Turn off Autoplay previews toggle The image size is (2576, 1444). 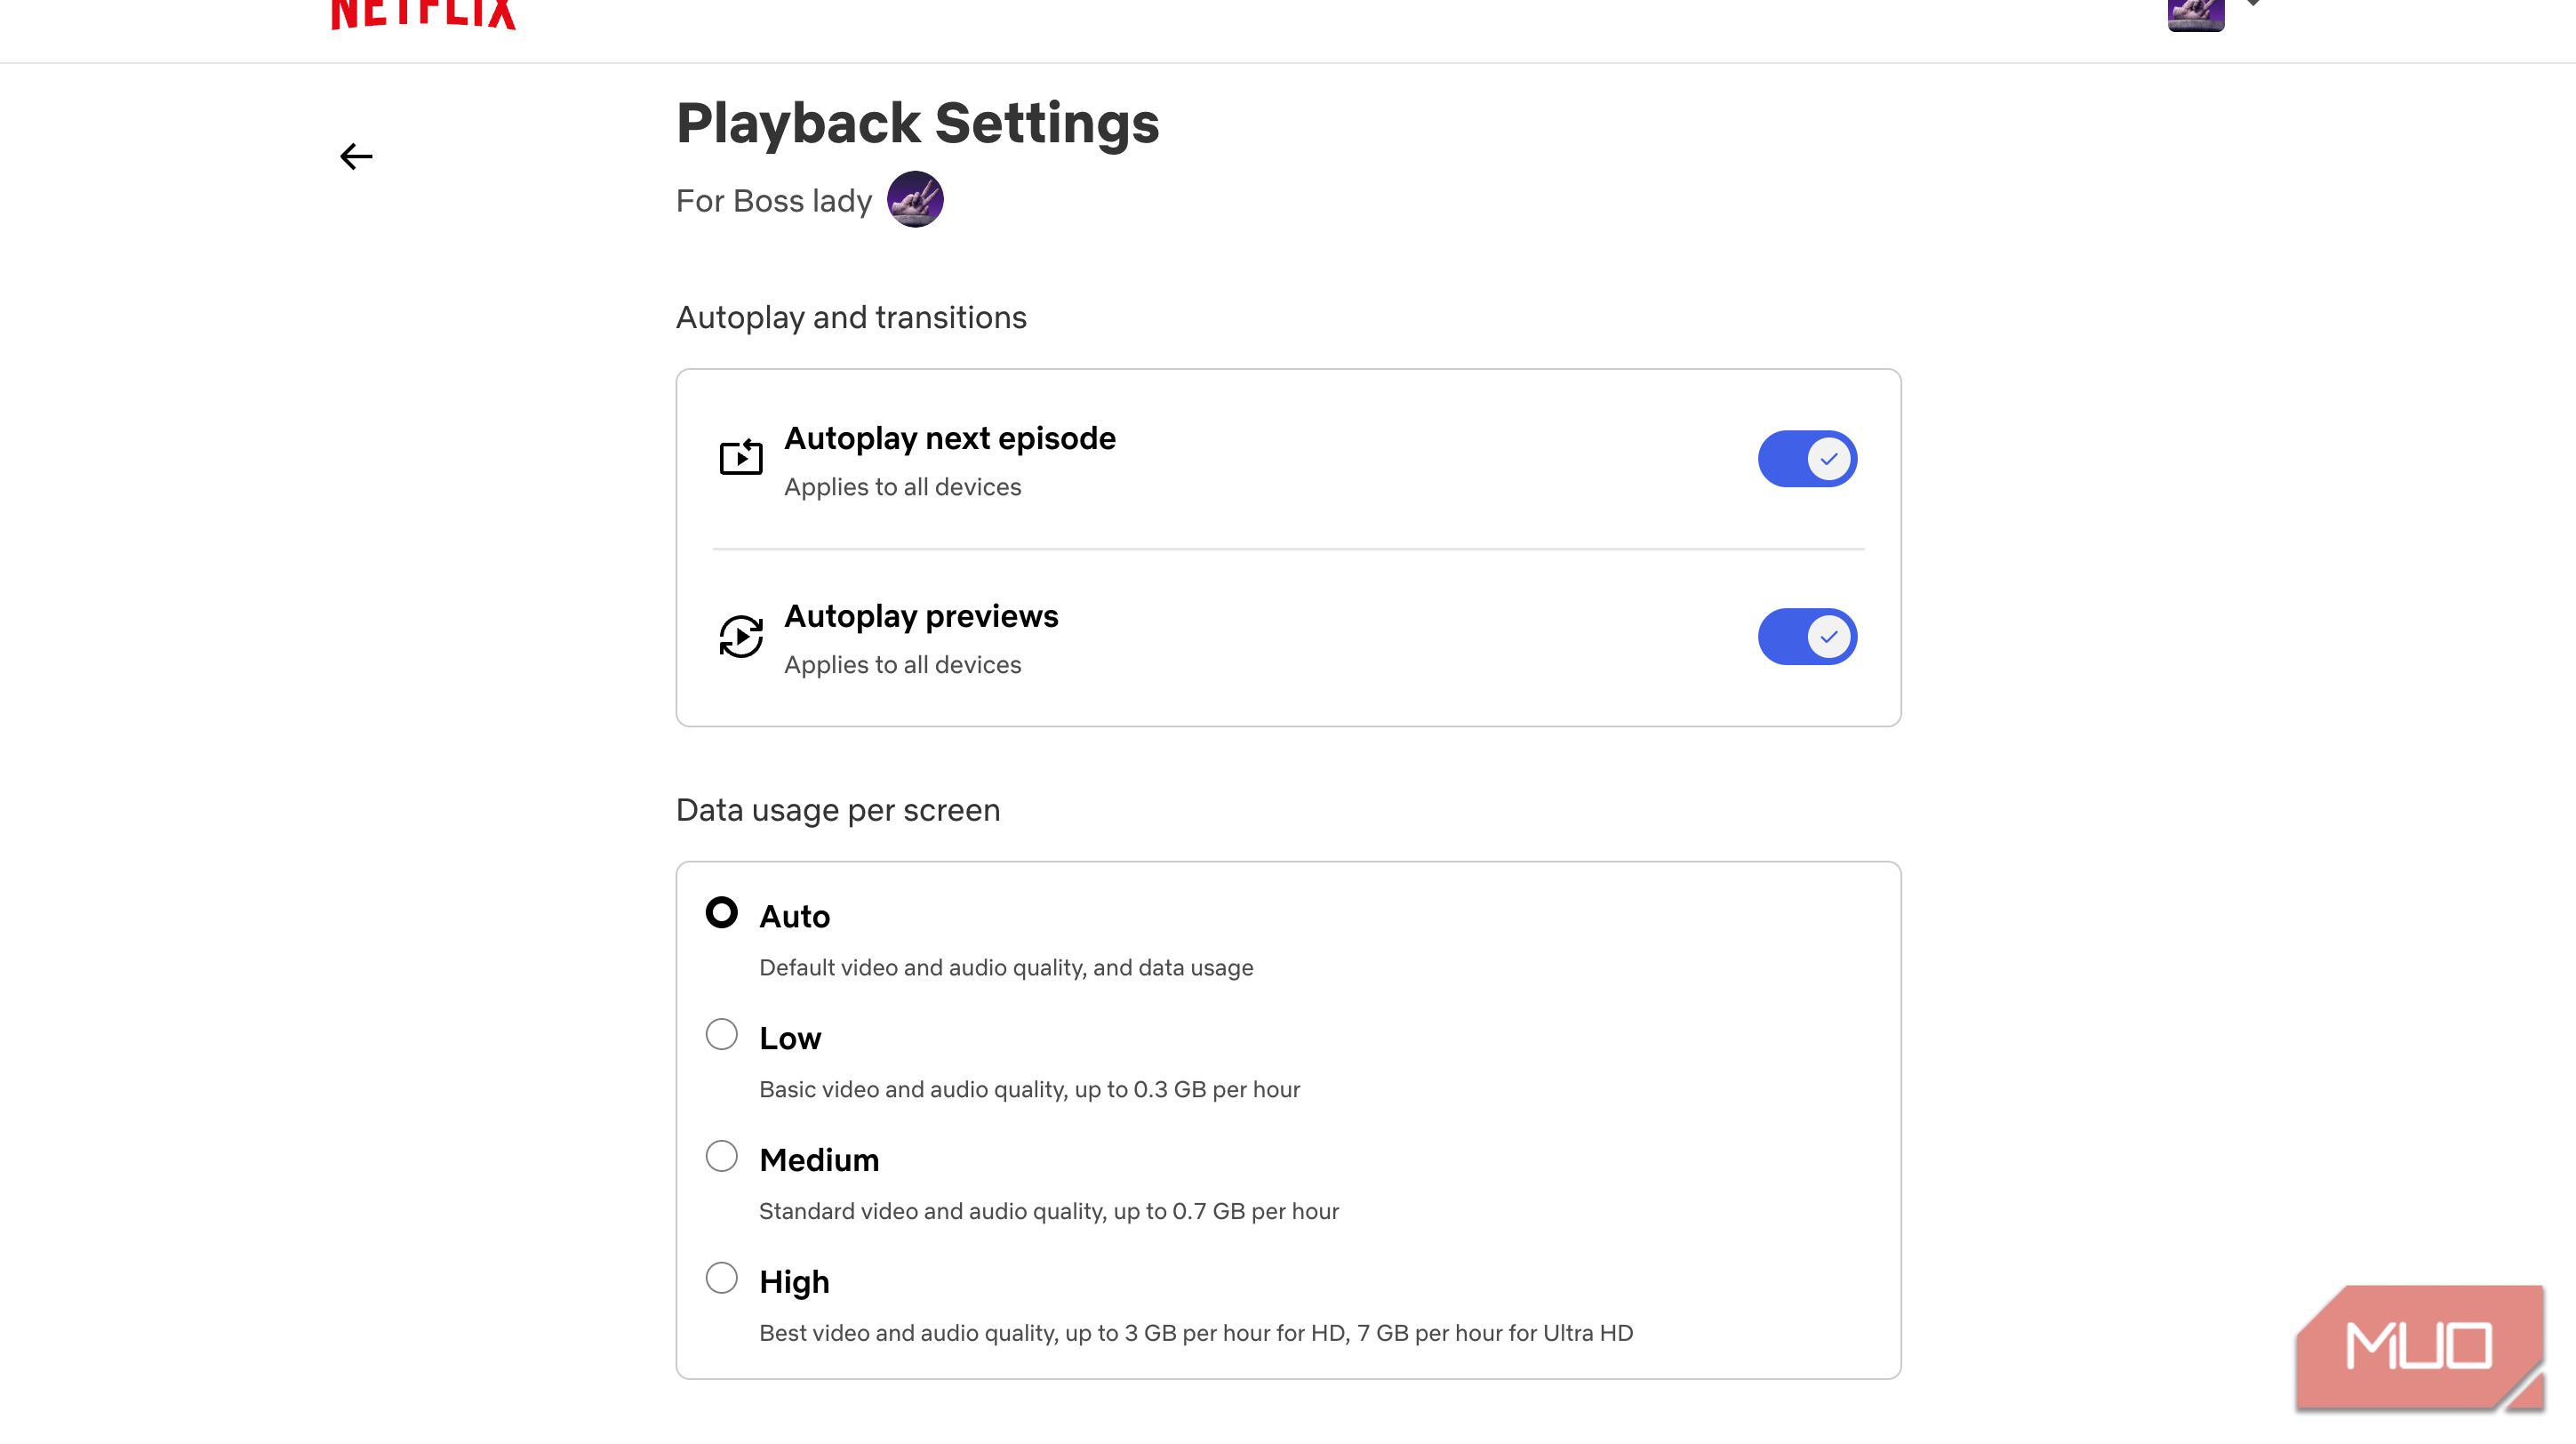(x=1807, y=637)
